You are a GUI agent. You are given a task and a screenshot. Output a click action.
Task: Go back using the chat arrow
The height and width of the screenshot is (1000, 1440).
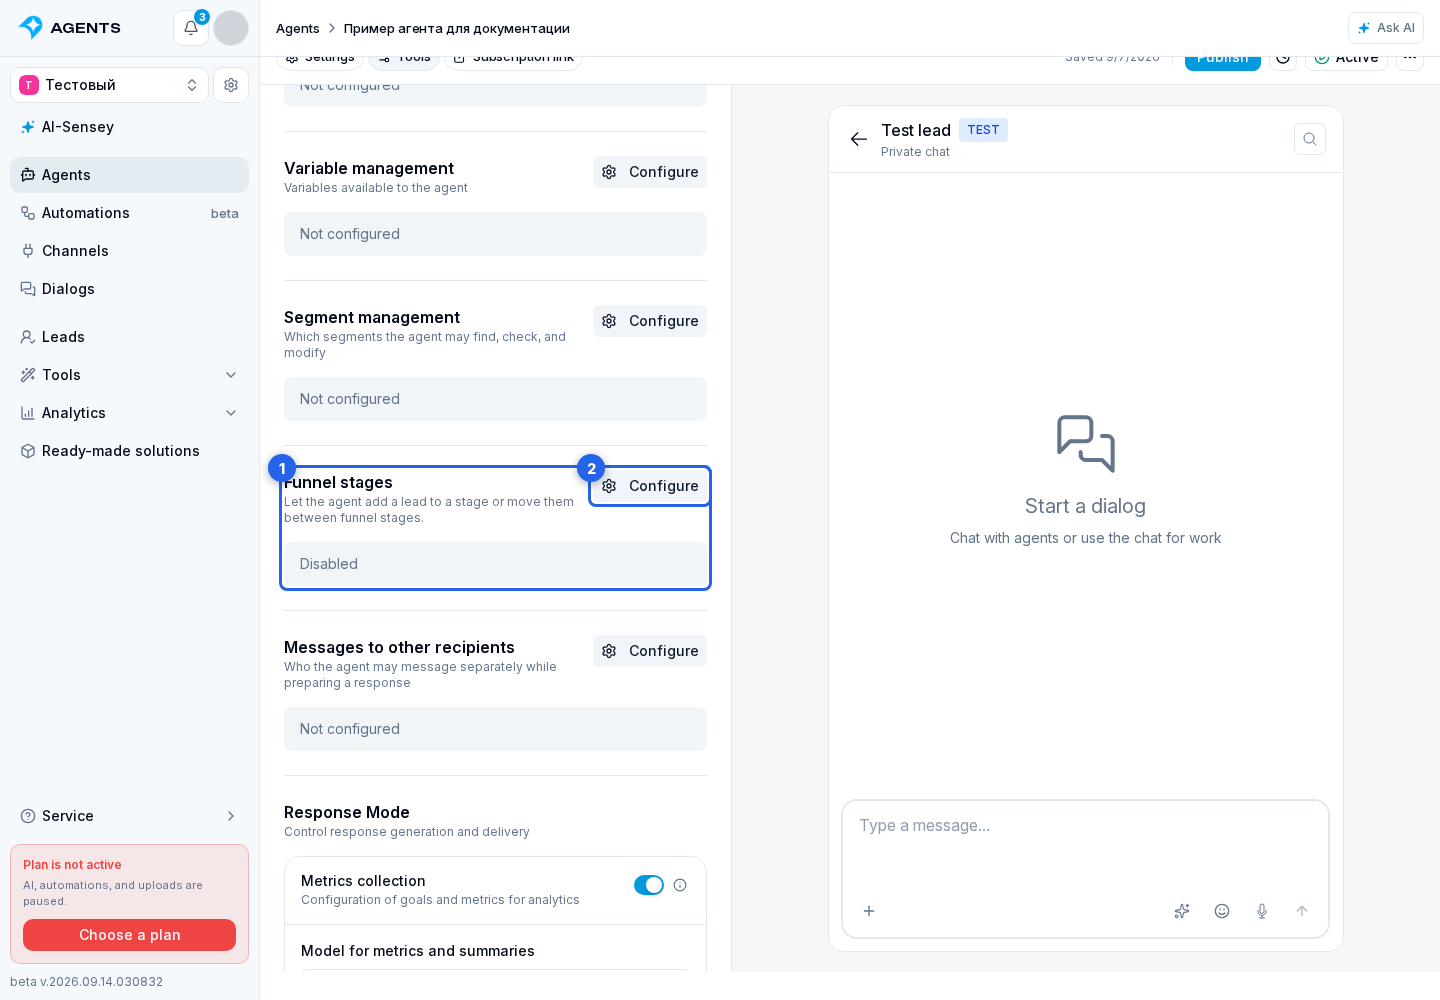coord(858,139)
